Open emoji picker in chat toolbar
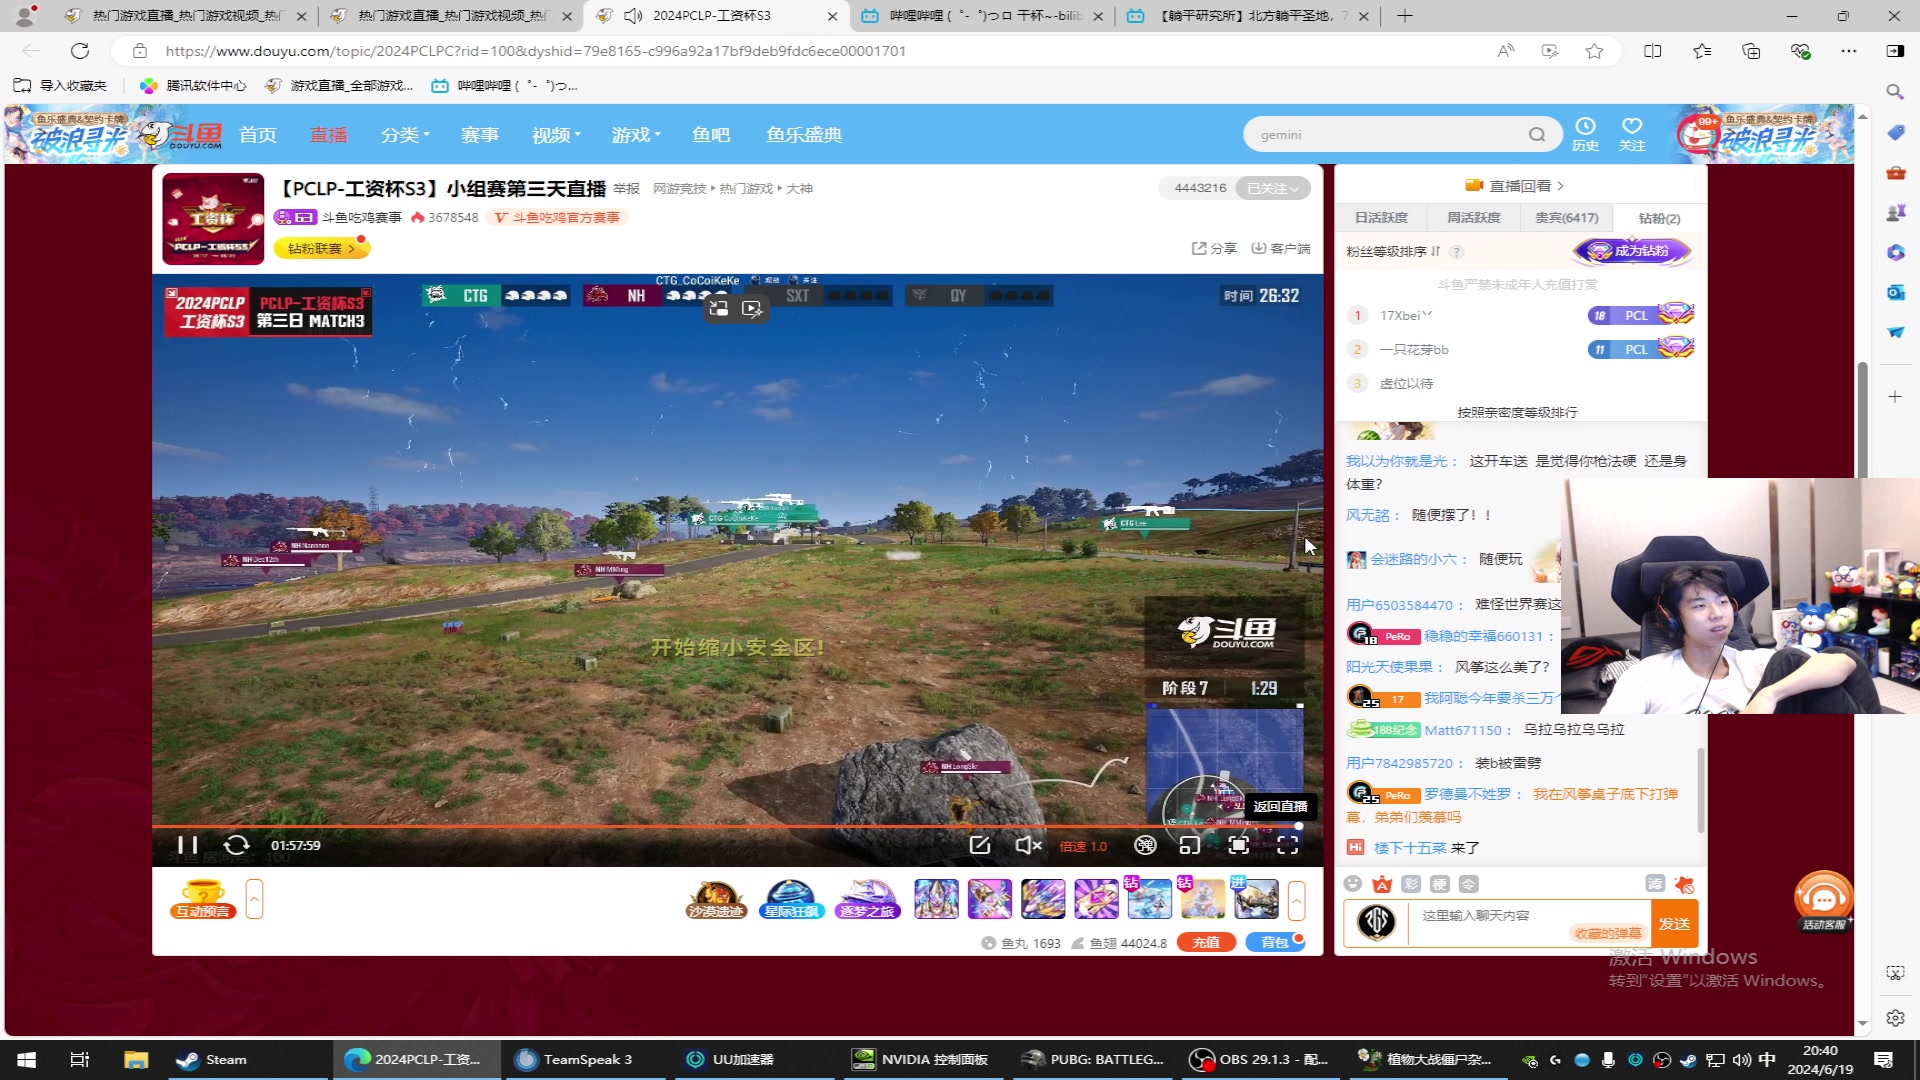Screen dimensions: 1920x1080 pyautogui.click(x=1353, y=884)
